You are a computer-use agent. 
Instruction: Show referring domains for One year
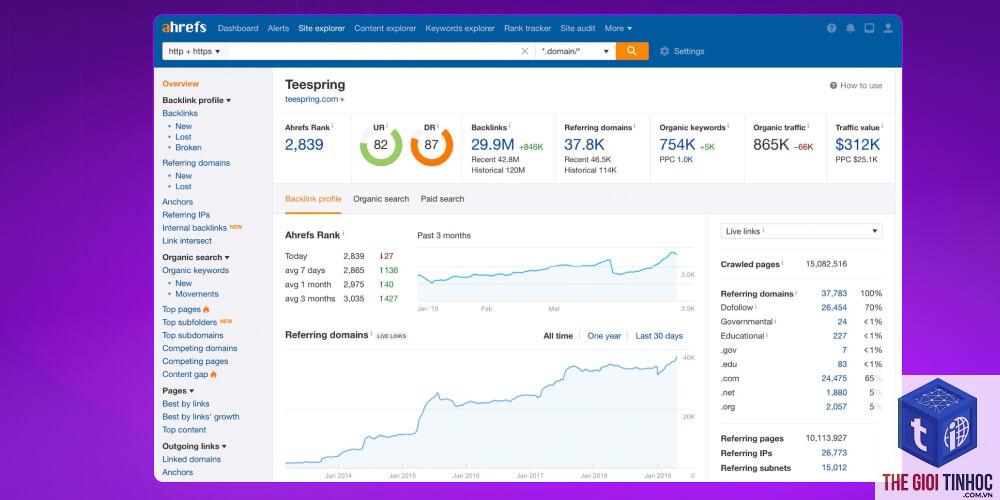coord(604,336)
